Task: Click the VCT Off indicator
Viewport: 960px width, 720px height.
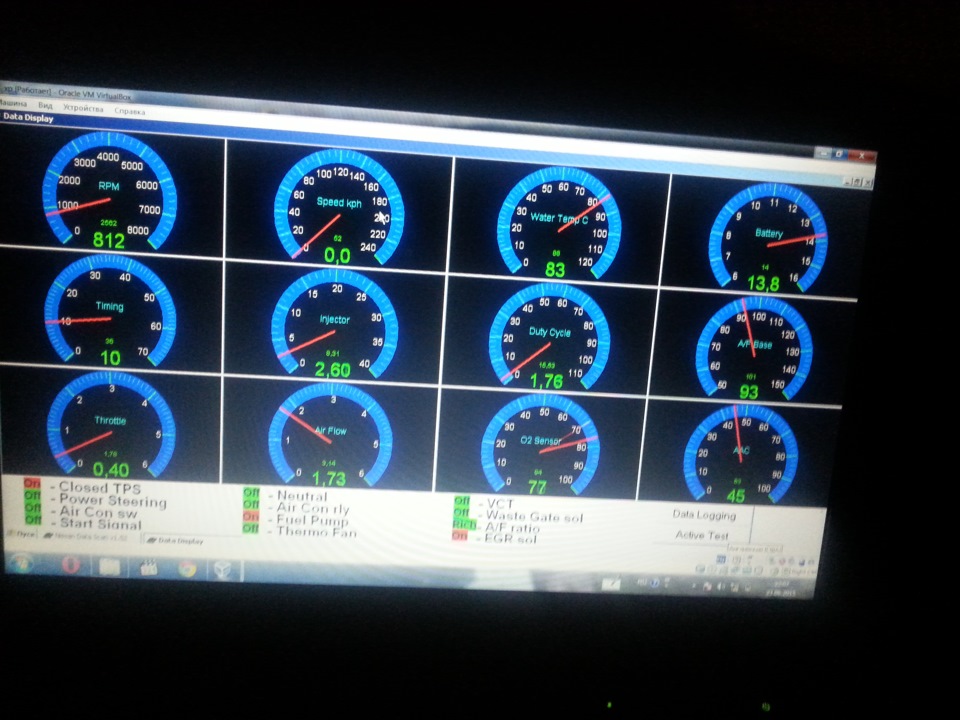Action: tap(462, 501)
